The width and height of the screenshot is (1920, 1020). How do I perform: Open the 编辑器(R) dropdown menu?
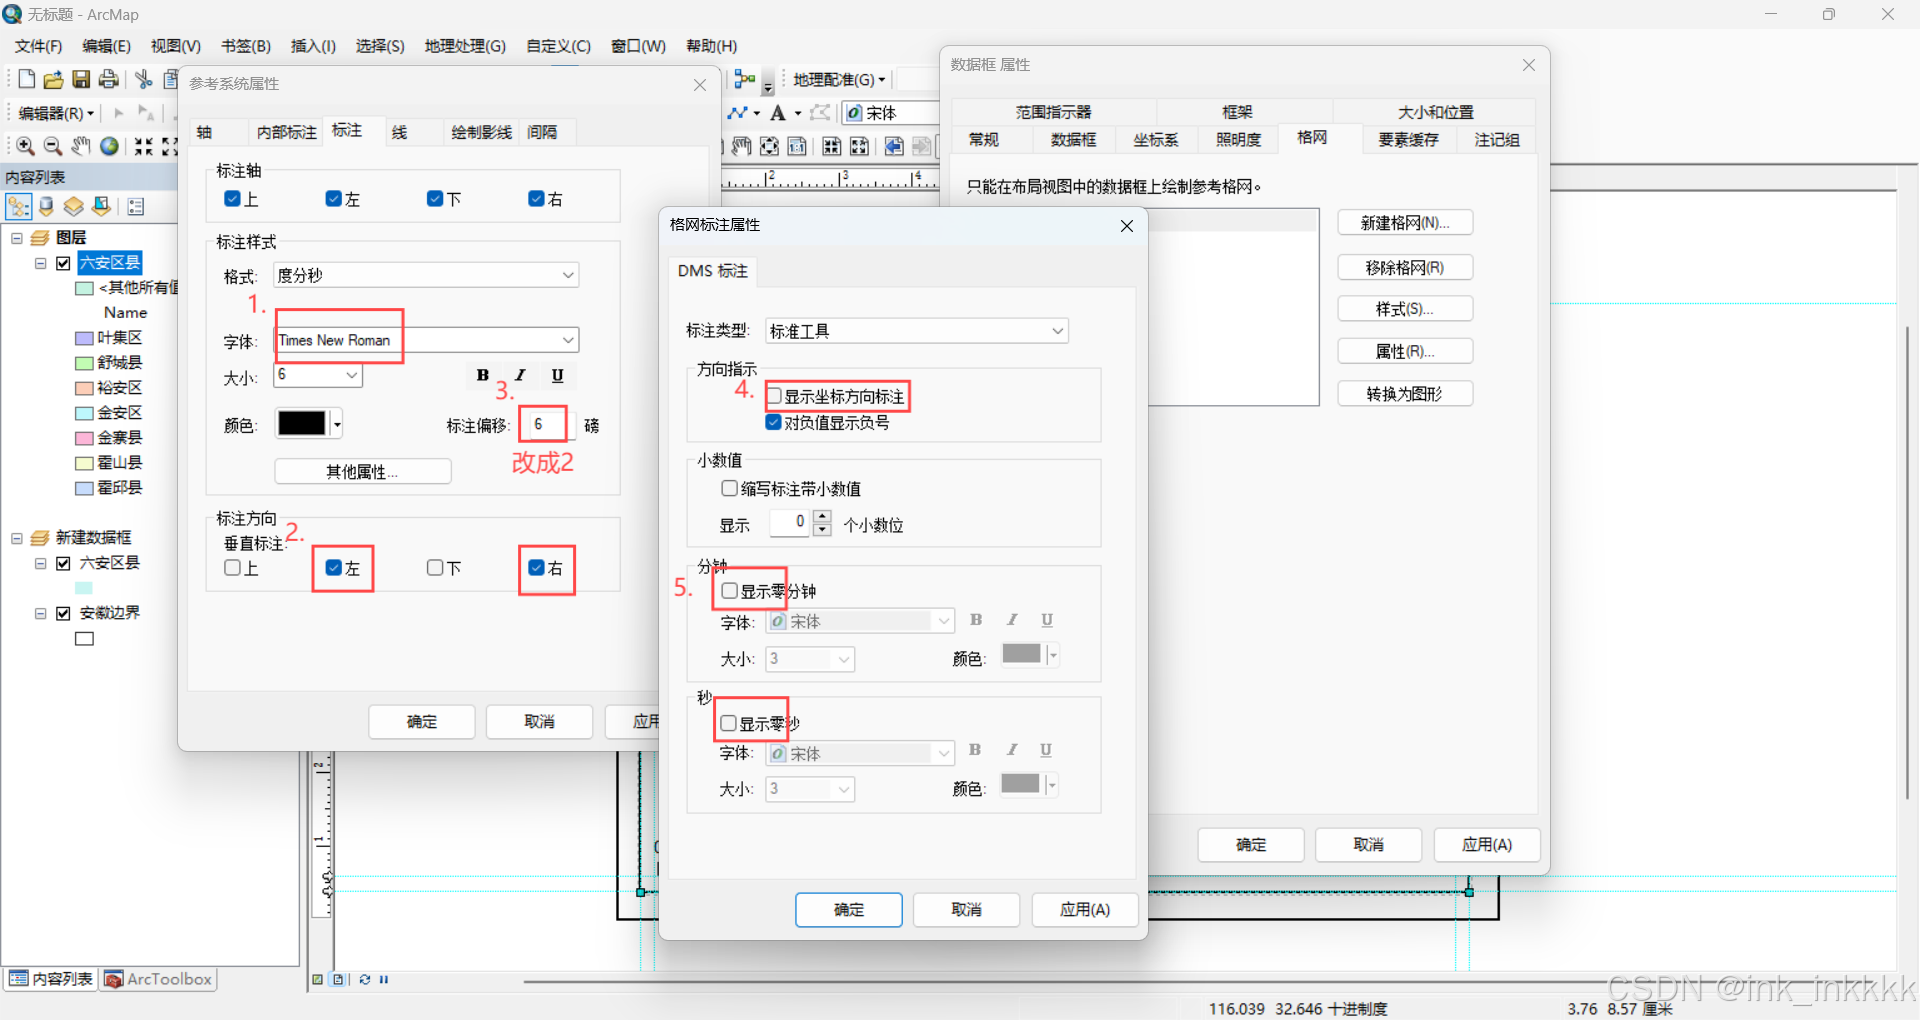pyautogui.click(x=56, y=113)
